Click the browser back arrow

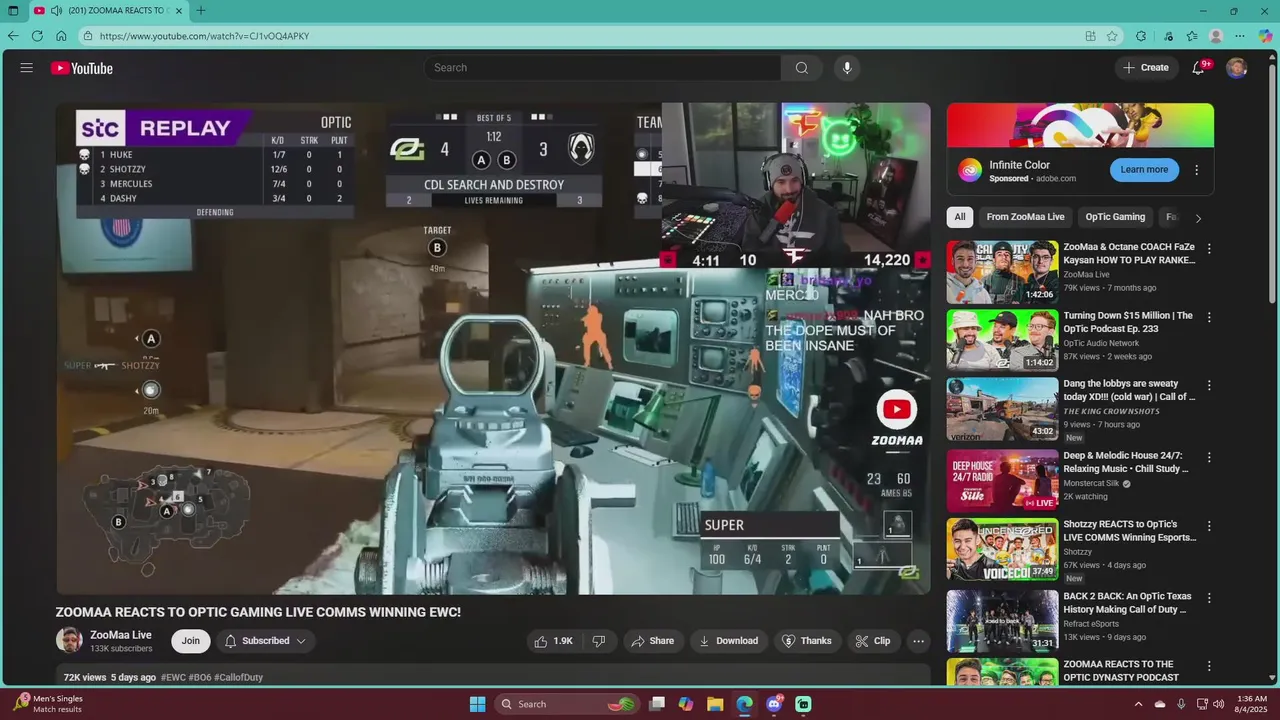pyautogui.click(x=13, y=36)
